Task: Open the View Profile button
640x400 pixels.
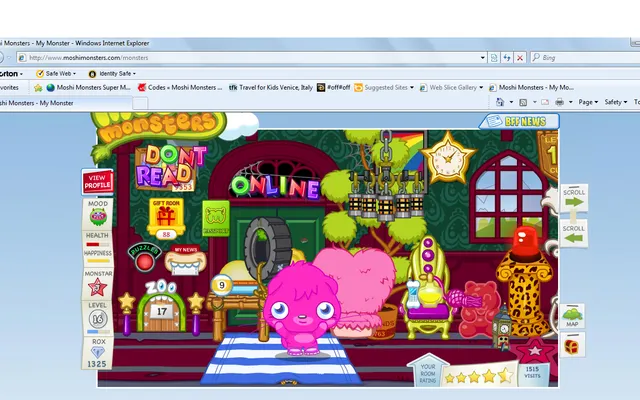Action: pyautogui.click(x=97, y=182)
